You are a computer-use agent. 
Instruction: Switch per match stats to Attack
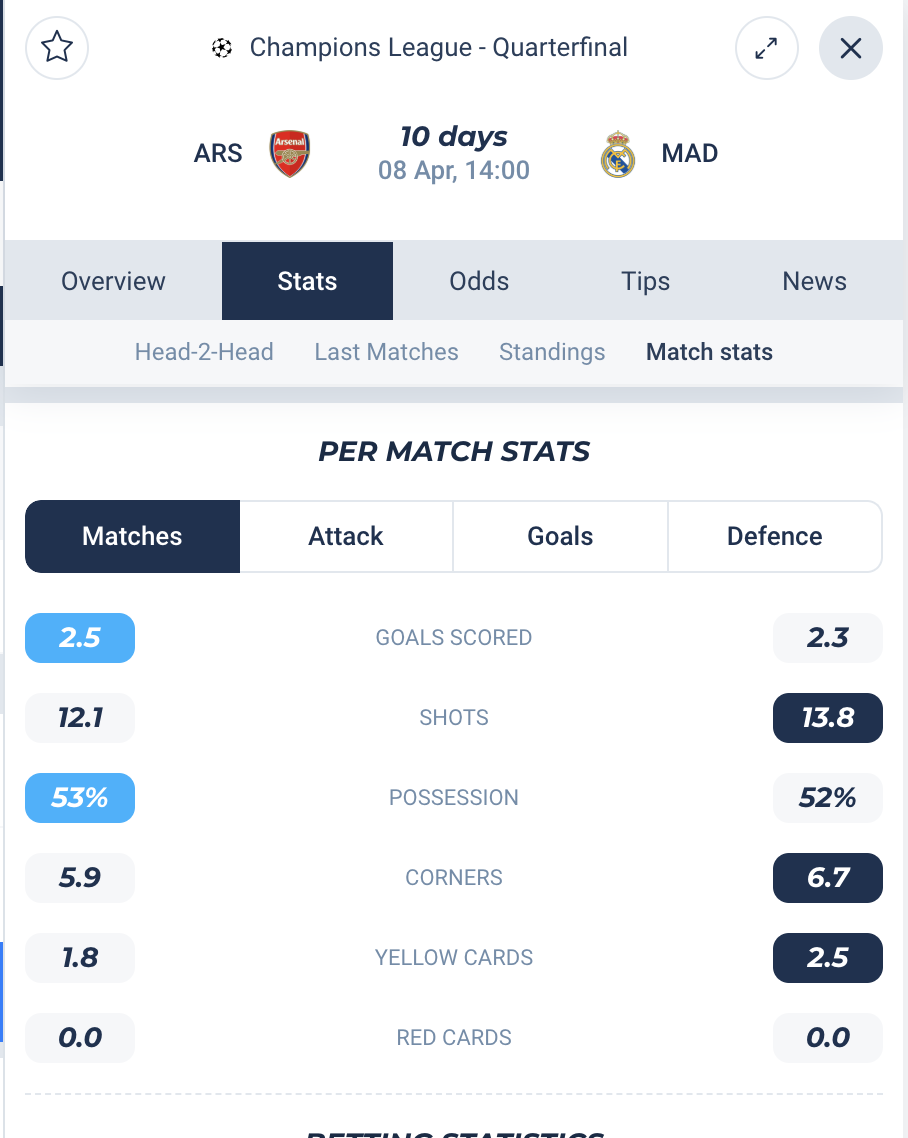[346, 536]
